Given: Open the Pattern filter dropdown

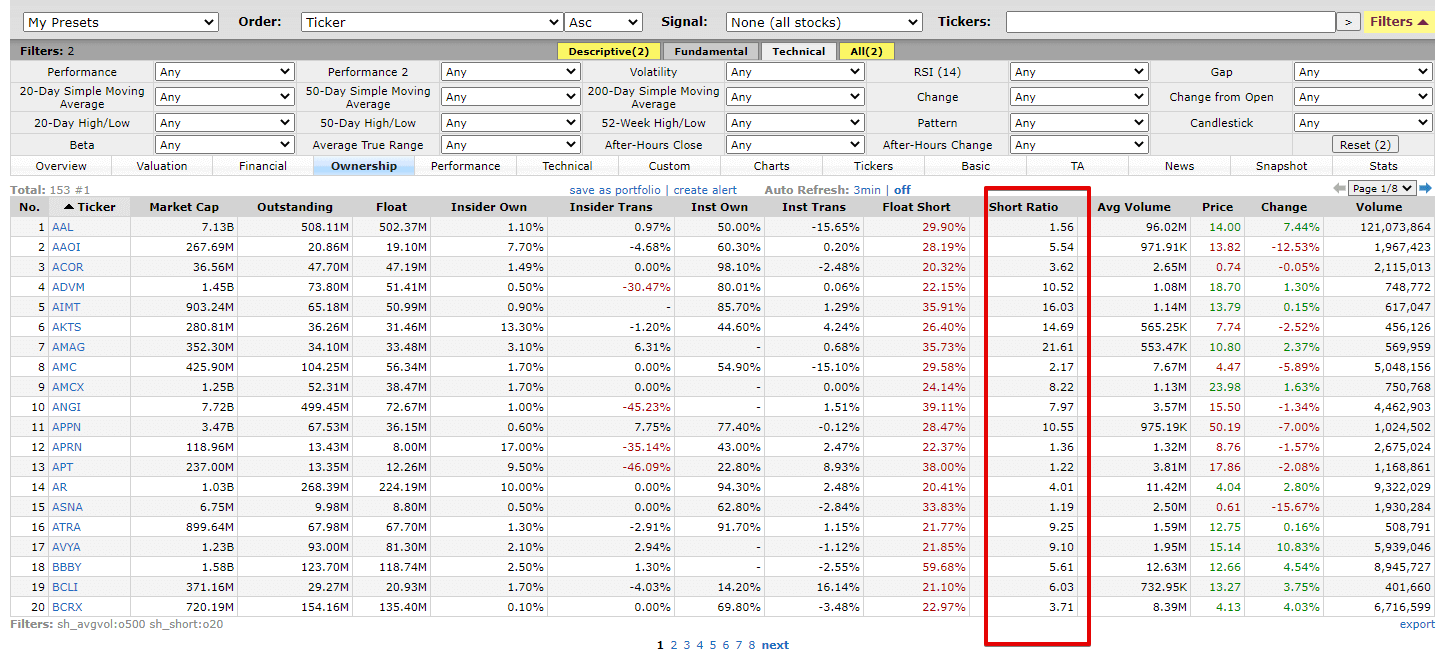Looking at the screenshot, I should pos(1079,121).
